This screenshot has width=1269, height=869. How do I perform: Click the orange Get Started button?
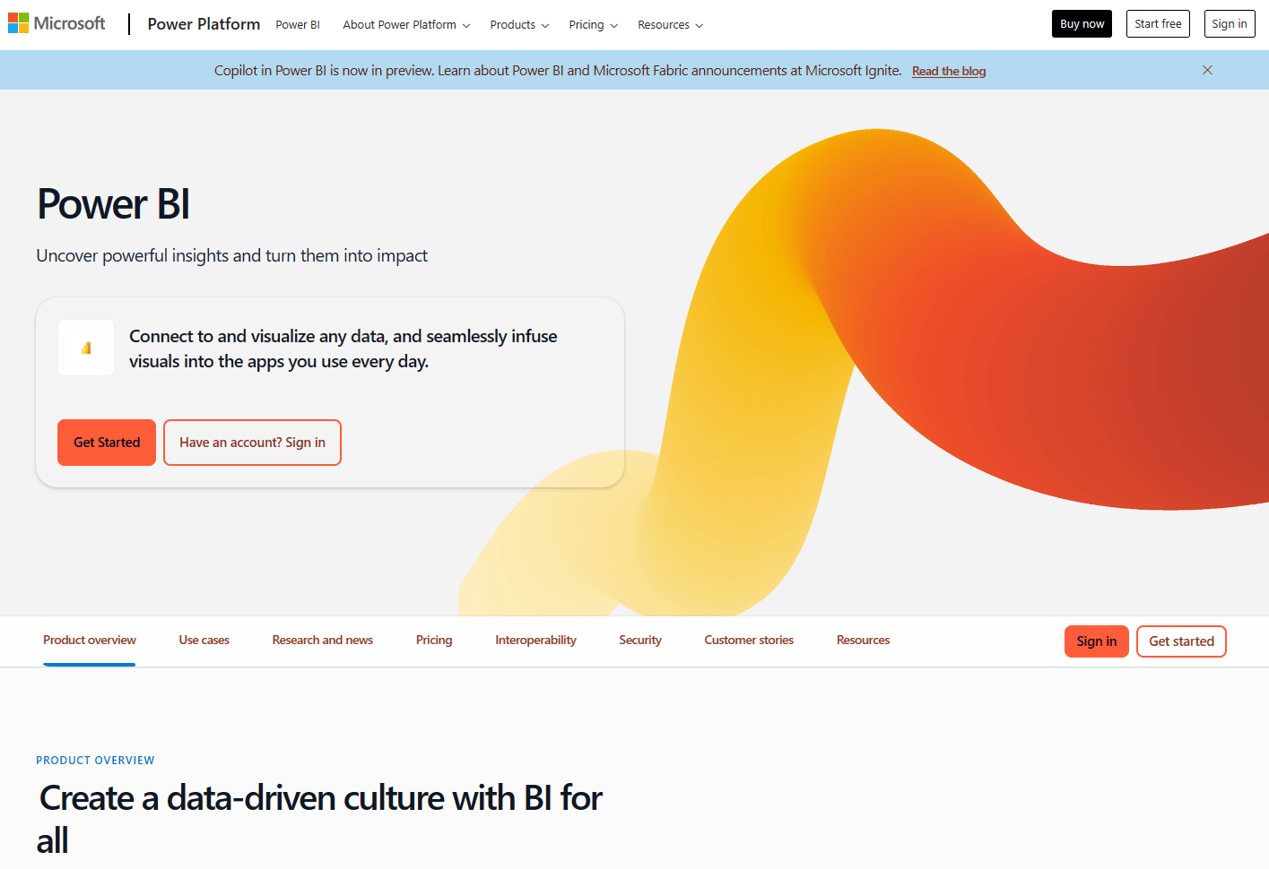click(x=107, y=442)
